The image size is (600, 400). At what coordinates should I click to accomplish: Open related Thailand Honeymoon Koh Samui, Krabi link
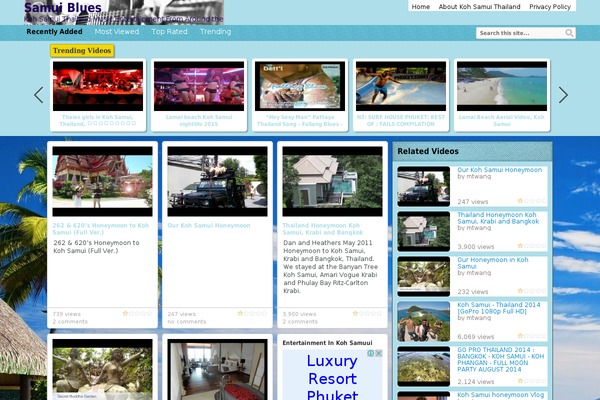click(498, 218)
